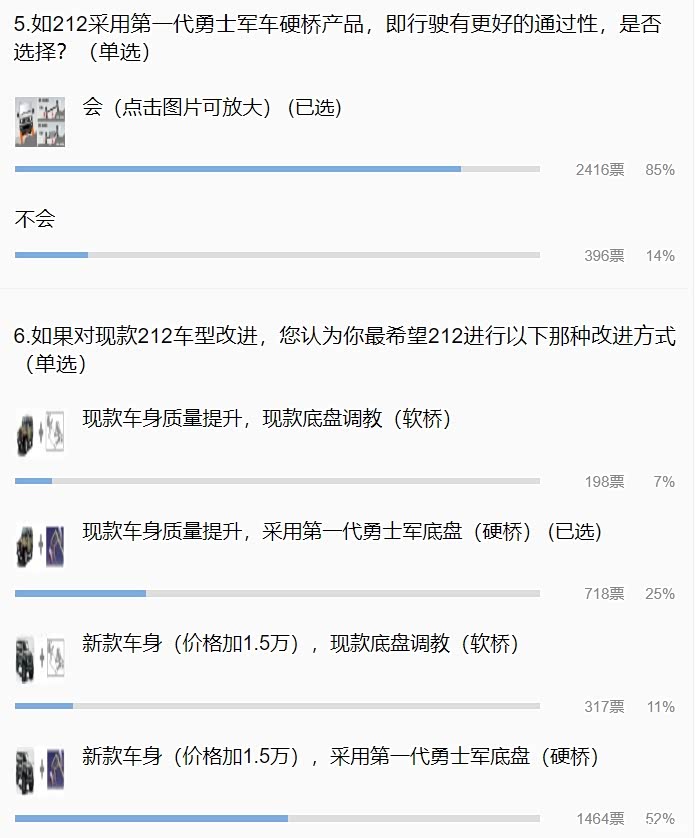
Task: Select 现款车身质量提升，现款底盘调教（软桥） option
Action: [x=266, y=420]
